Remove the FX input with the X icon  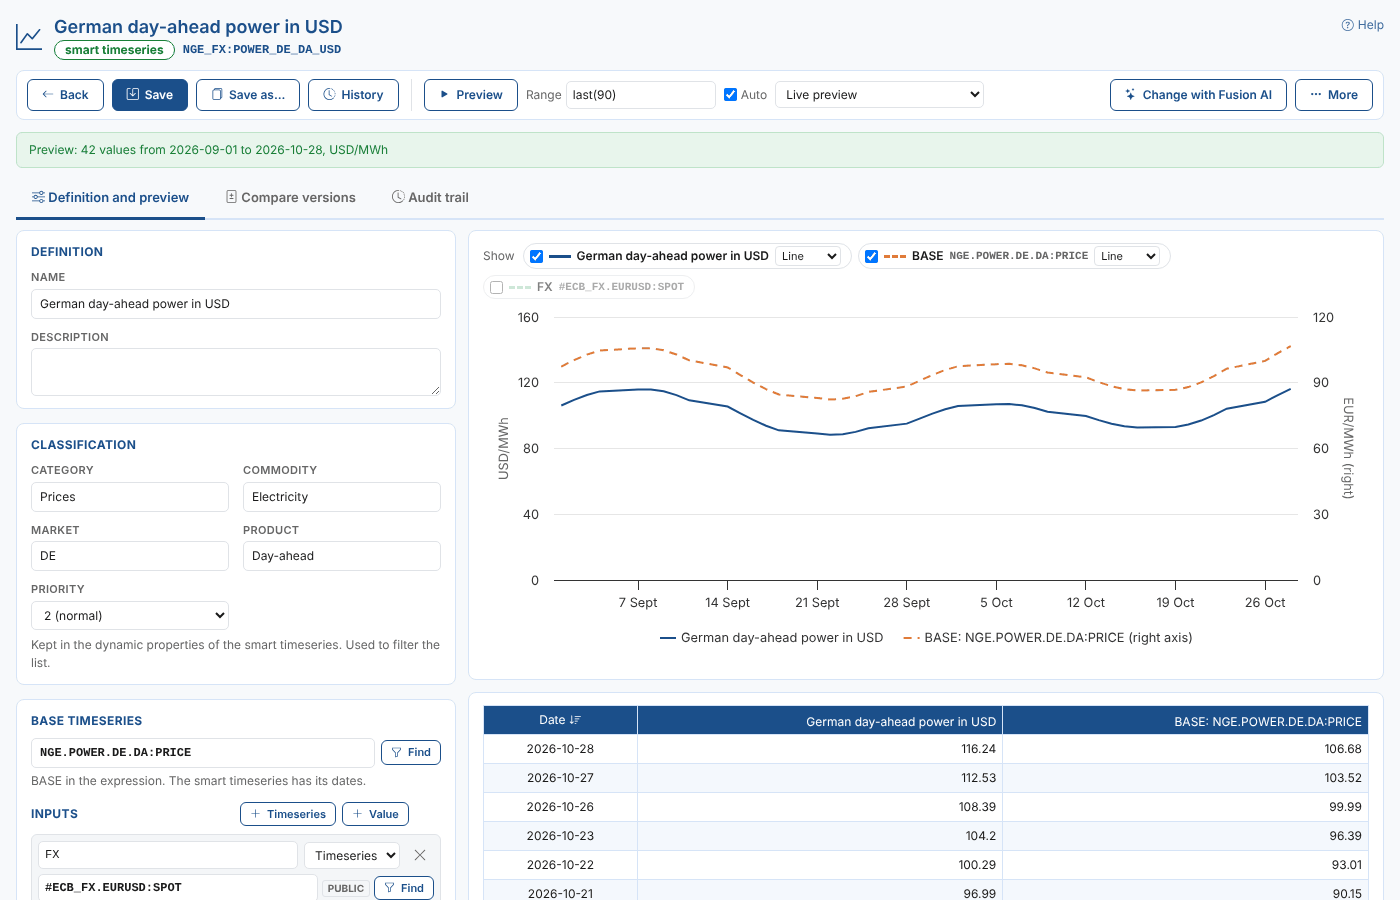pyautogui.click(x=420, y=855)
